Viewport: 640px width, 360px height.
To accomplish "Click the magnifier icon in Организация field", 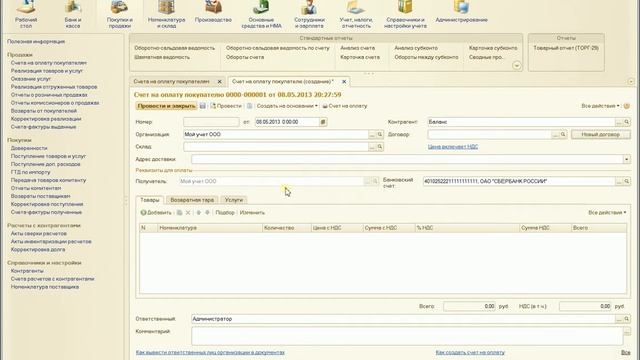I will click(x=380, y=134).
